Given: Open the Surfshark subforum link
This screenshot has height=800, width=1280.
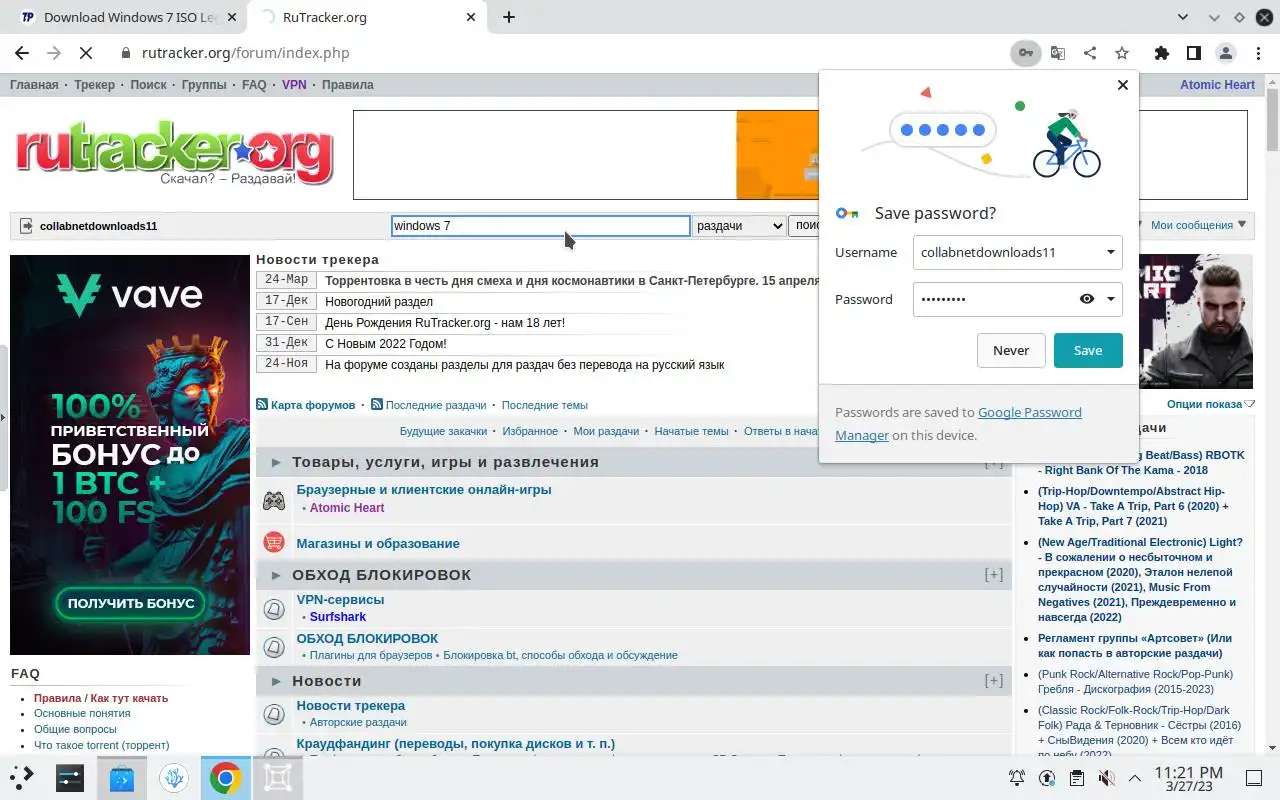Looking at the screenshot, I should pyautogui.click(x=337, y=617).
